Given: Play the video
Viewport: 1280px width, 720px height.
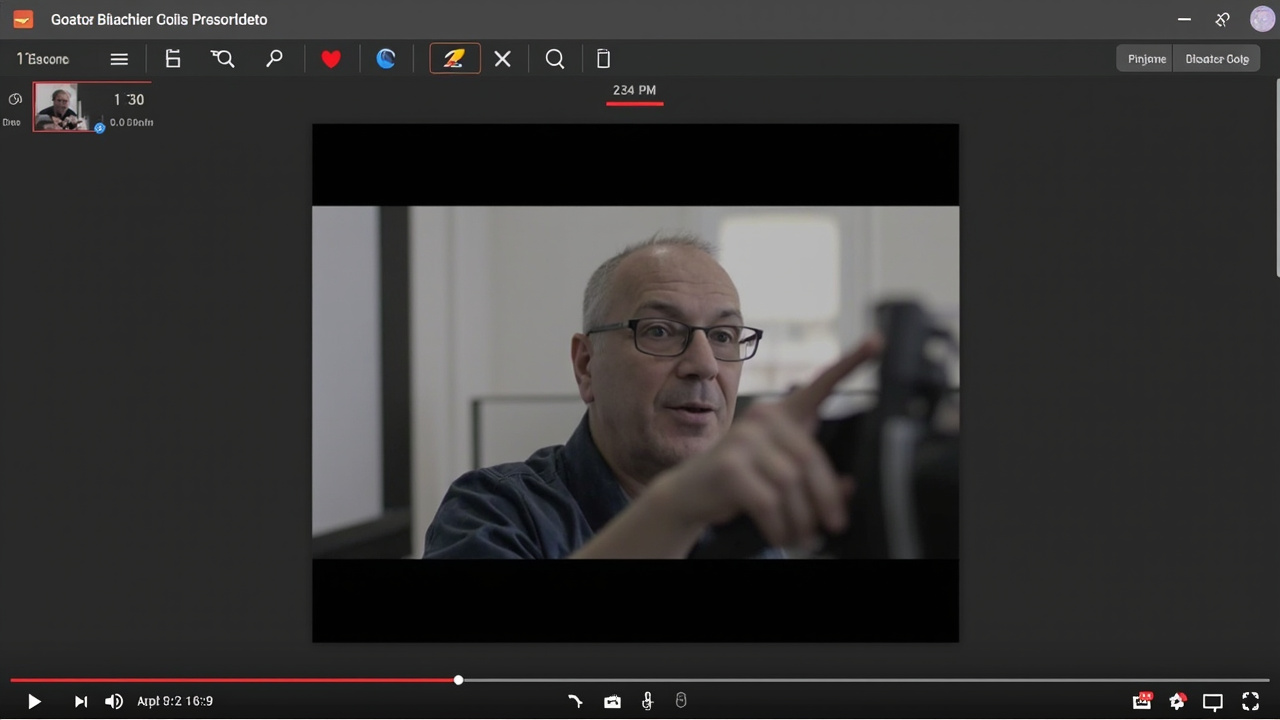Looking at the screenshot, I should point(33,702).
